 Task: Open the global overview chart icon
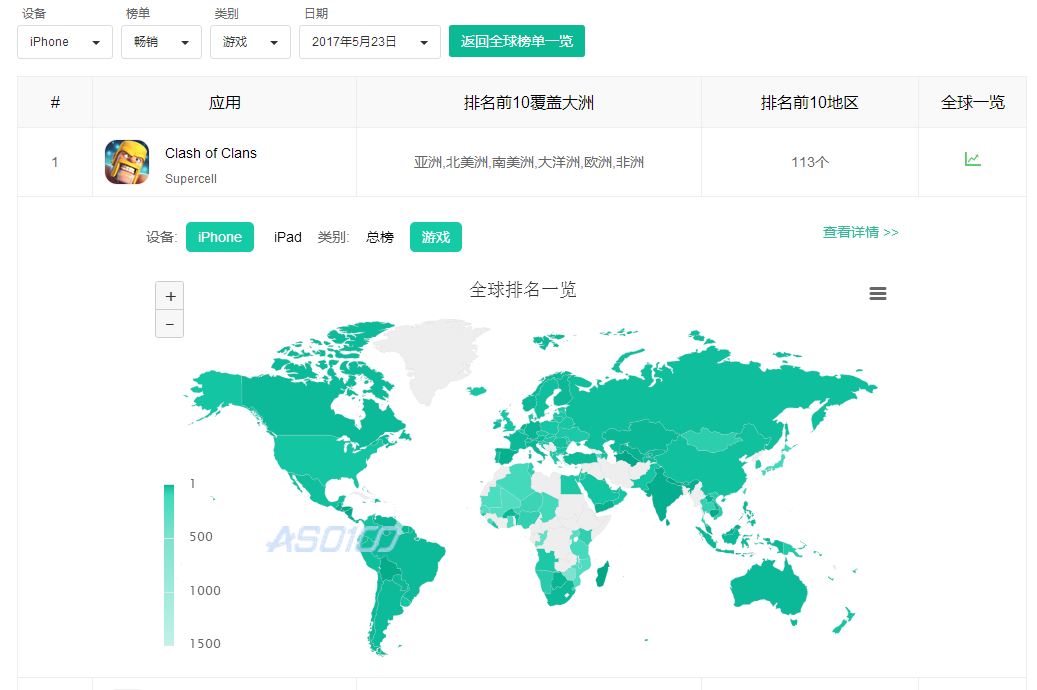972,160
